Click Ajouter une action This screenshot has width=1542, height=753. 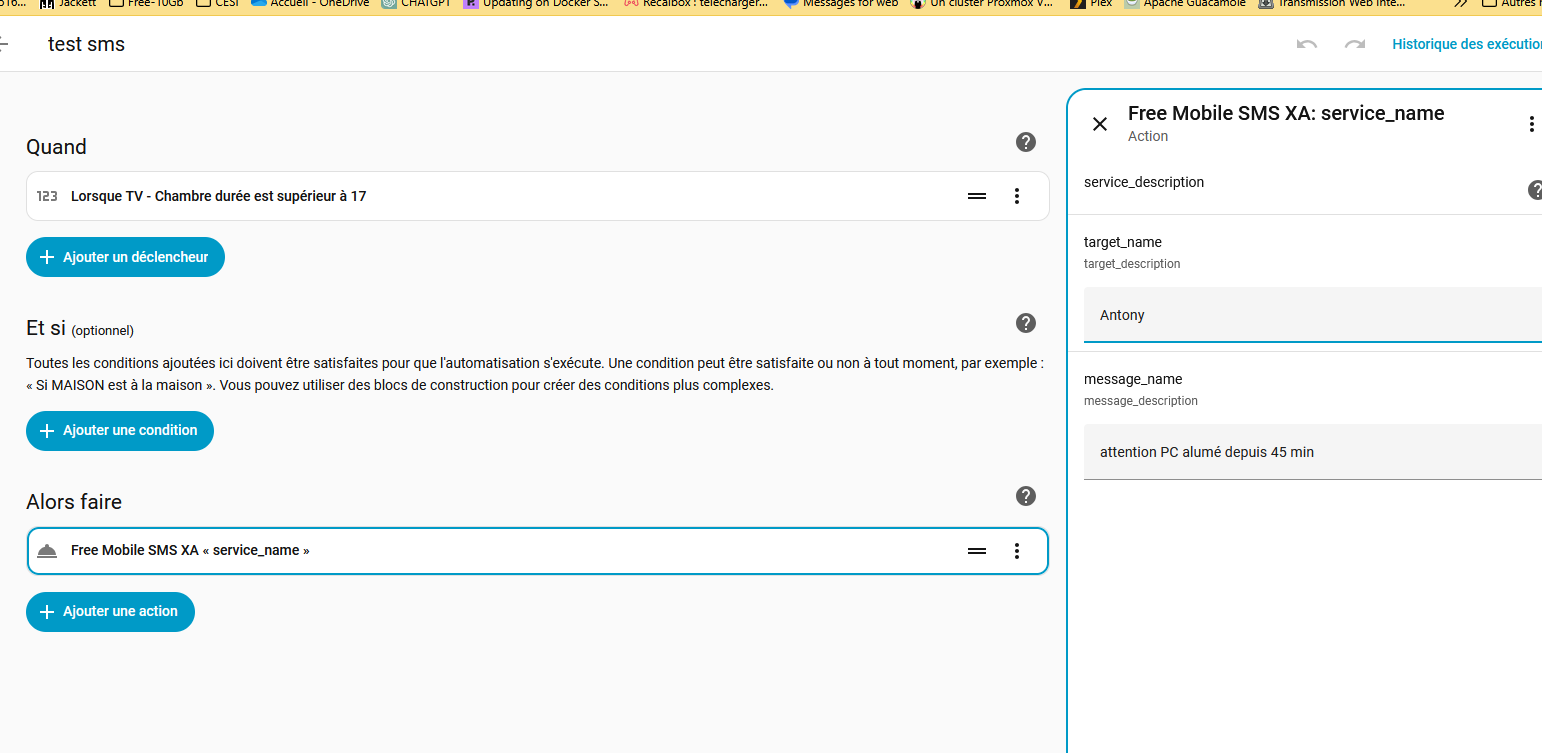[x=110, y=611]
